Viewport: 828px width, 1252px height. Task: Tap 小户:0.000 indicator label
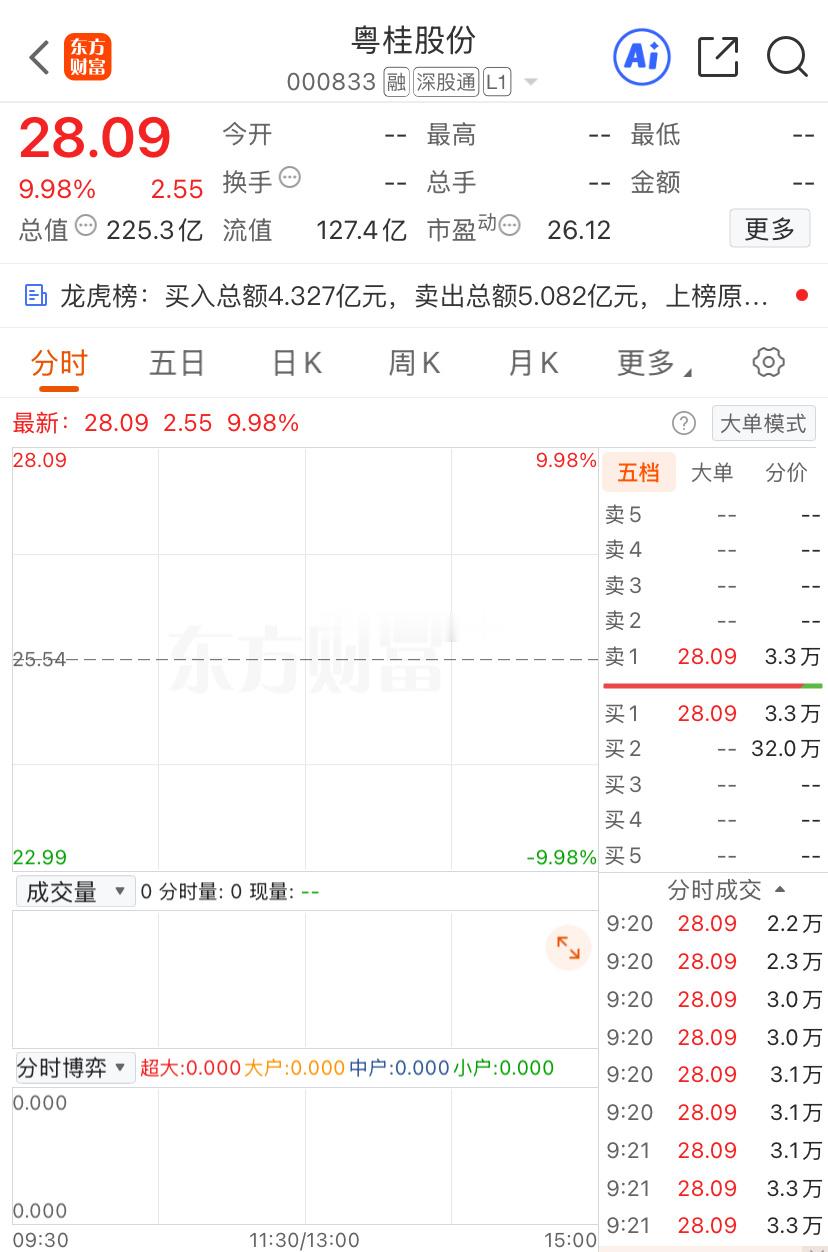[x=503, y=1068]
